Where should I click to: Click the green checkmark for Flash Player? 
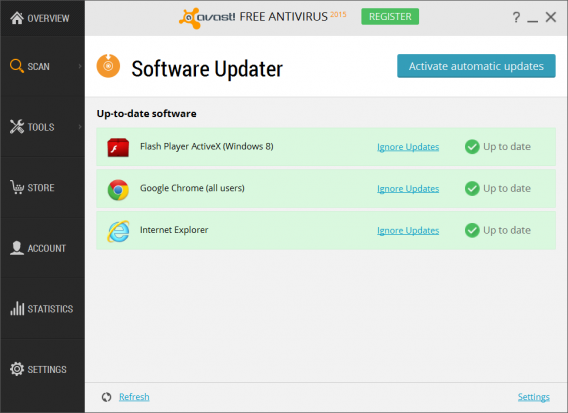[472, 147]
